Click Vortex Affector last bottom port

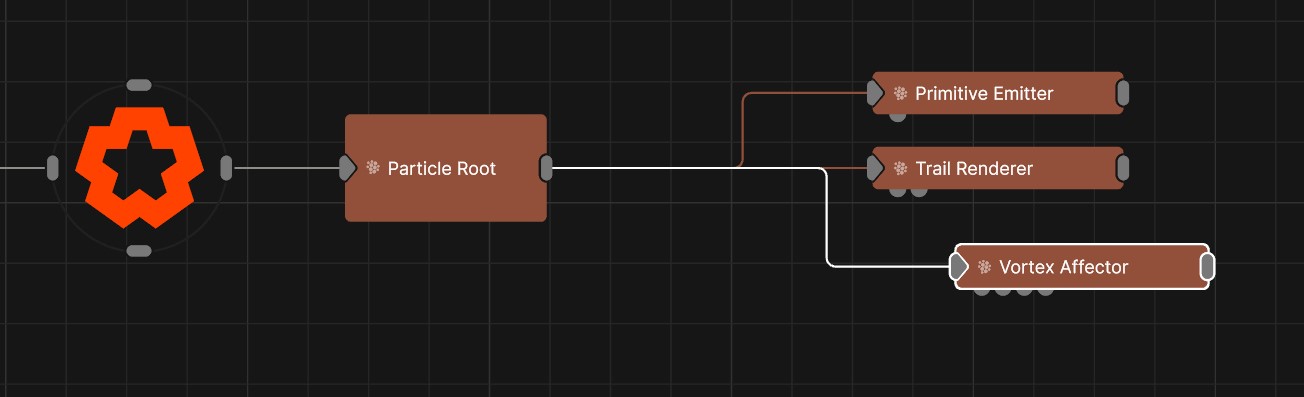click(x=1045, y=291)
